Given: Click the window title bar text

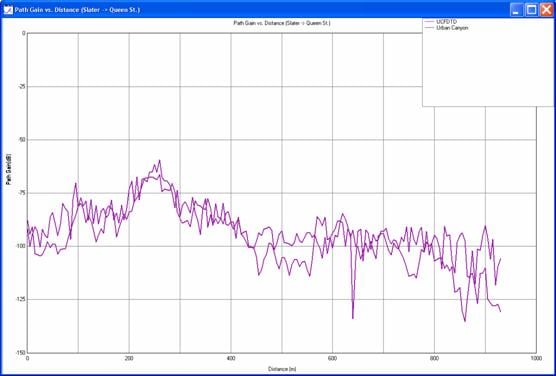Looking at the screenshot, I should coord(77,10).
